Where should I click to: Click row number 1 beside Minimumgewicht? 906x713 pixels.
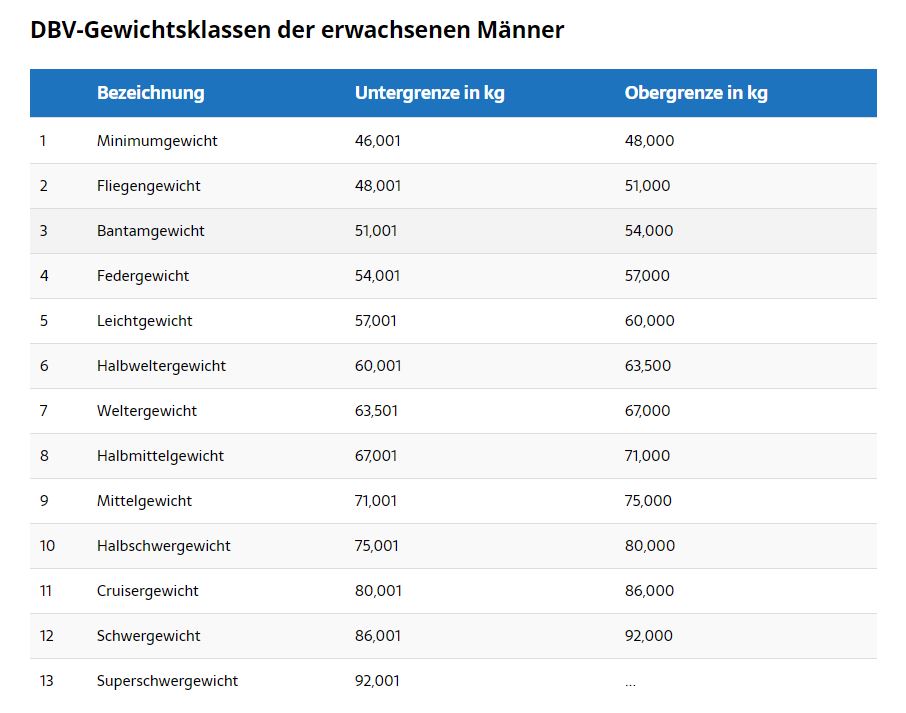coord(43,141)
